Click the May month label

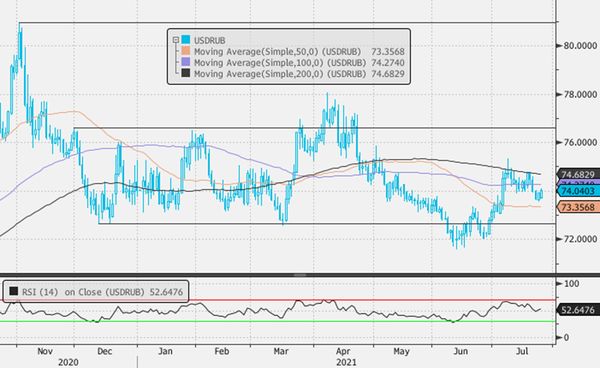pos(401,351)
